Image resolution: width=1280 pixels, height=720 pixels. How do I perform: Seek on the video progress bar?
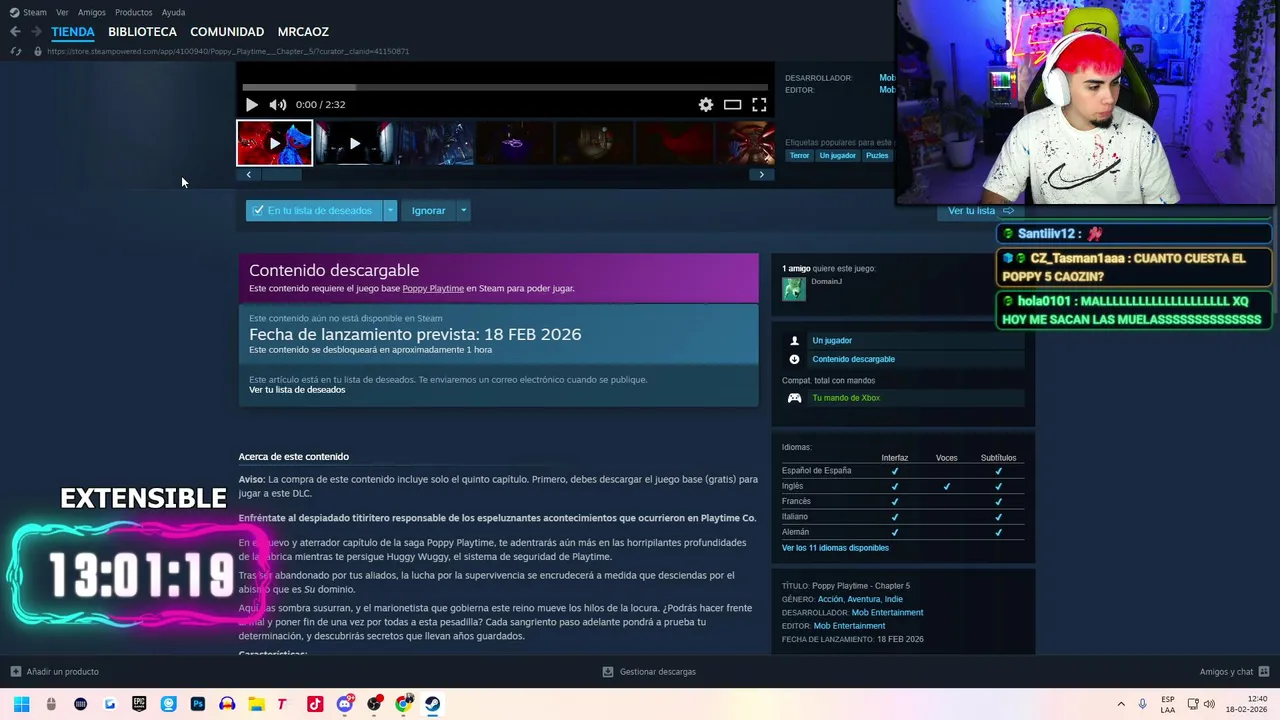click(505, 87)
